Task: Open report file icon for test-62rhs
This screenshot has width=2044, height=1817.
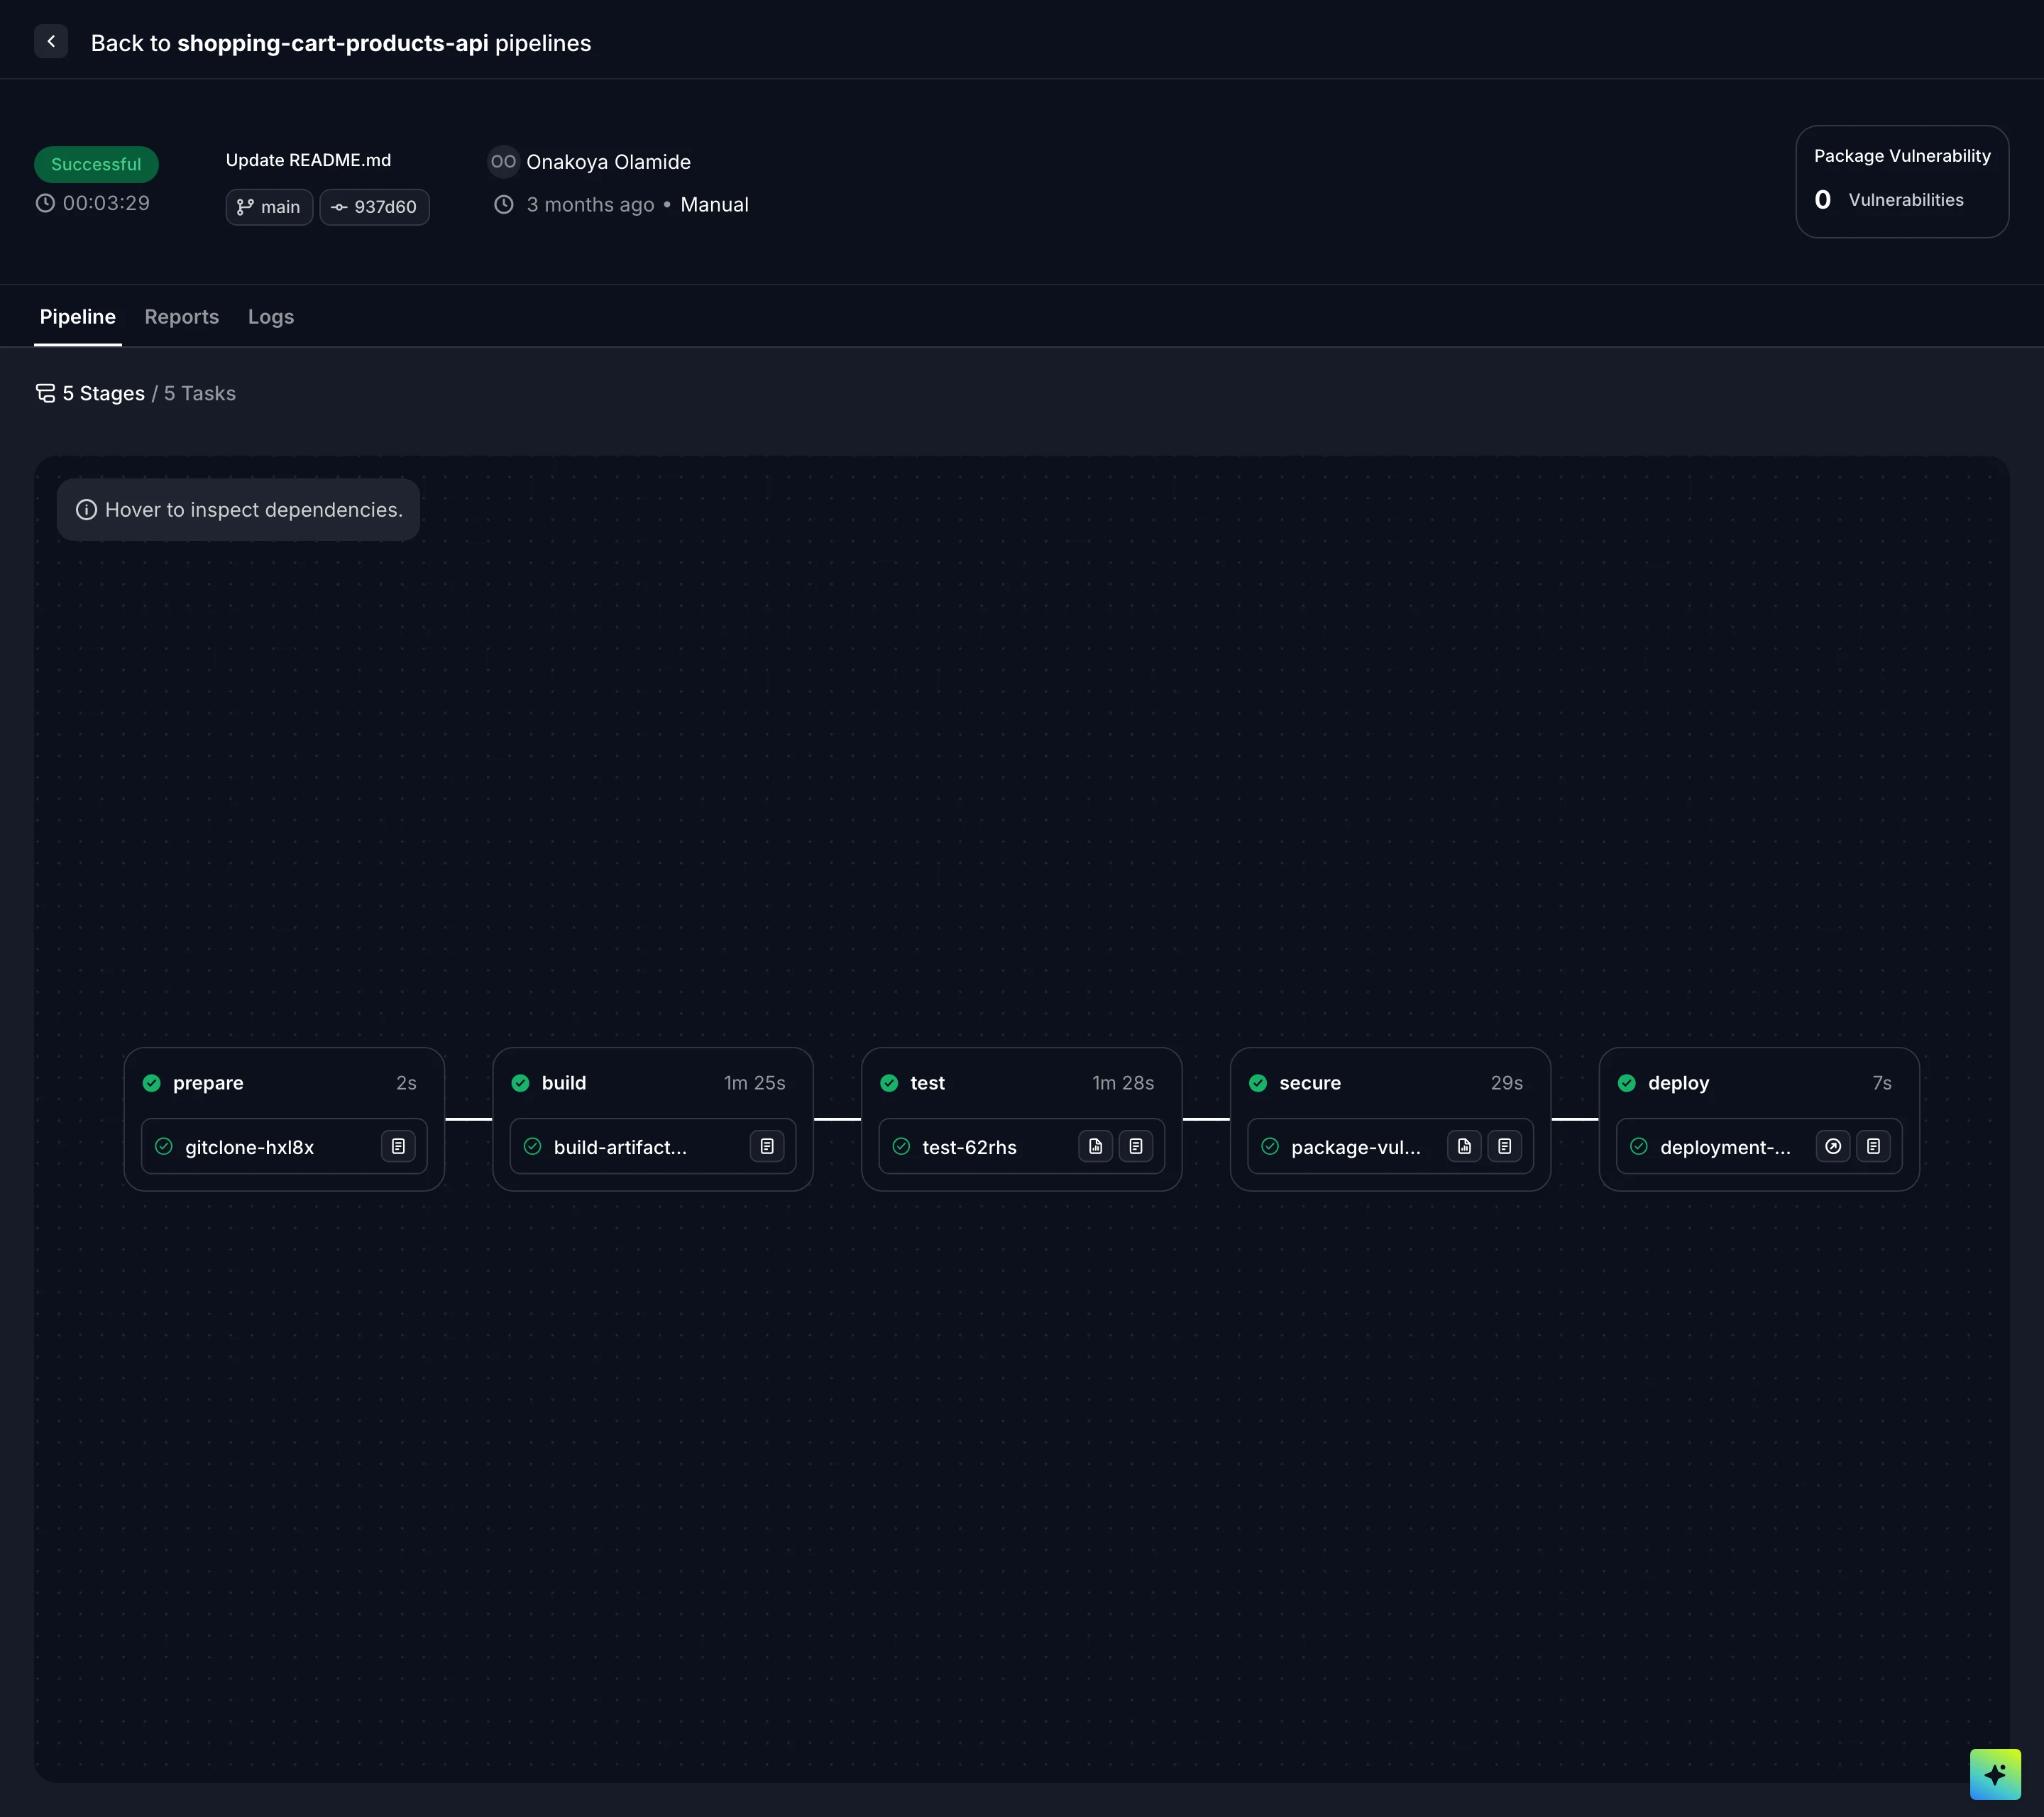Action: [1096, 1146]
